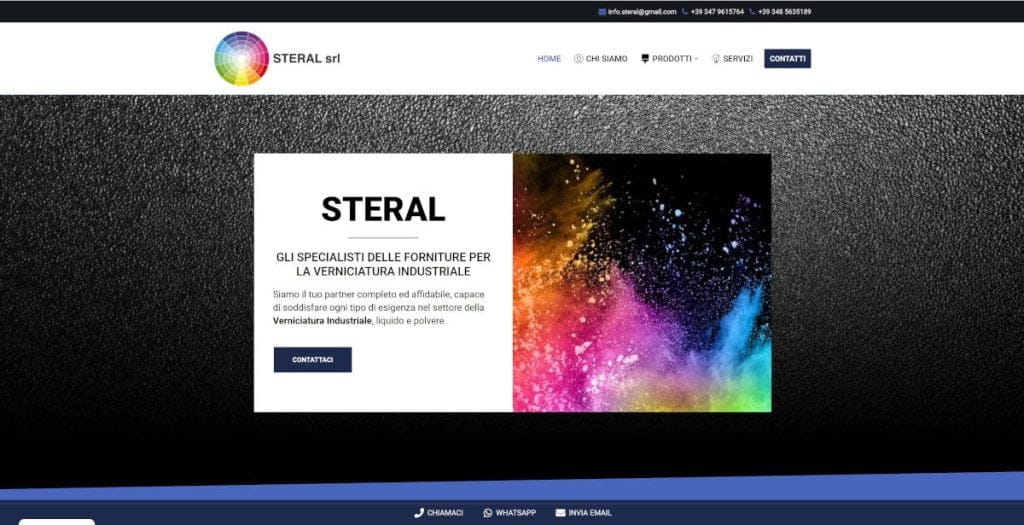
Task: Click the lightbulb icon beside Servizi
Action: coord(716,59)
